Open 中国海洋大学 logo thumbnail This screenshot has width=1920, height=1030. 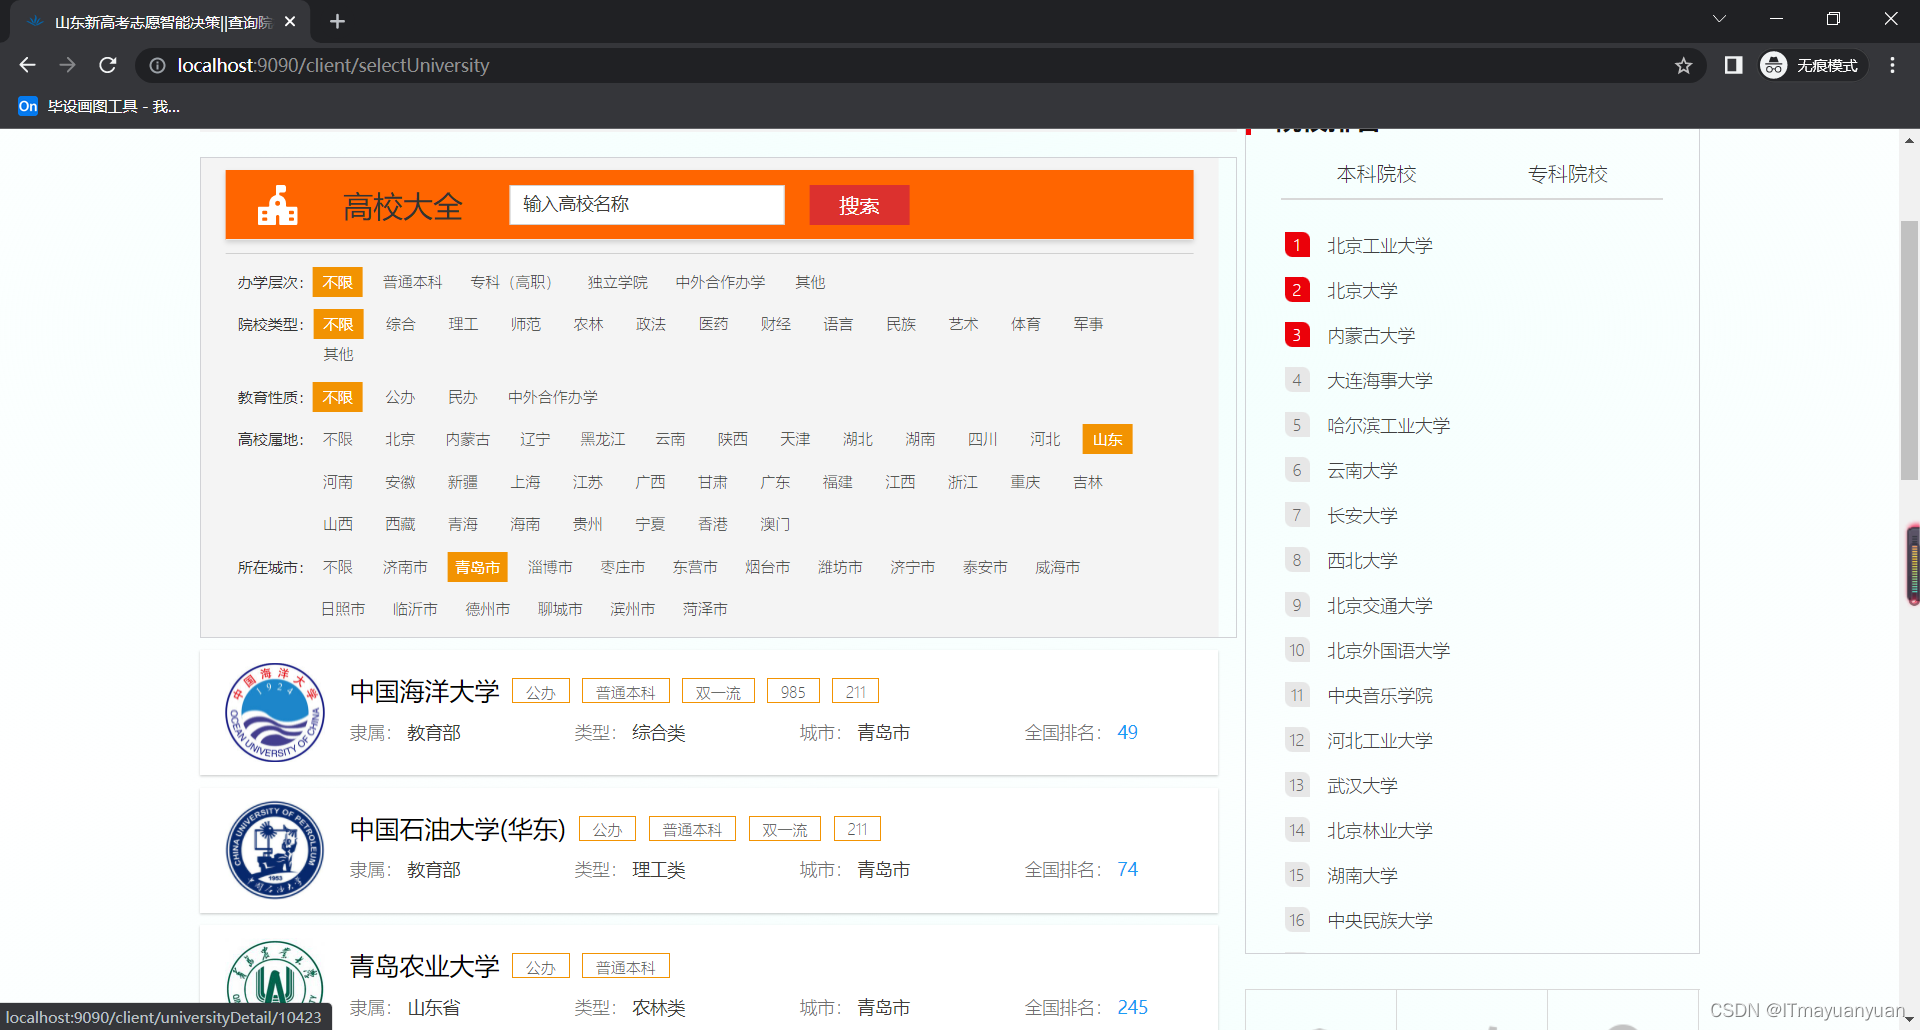pos(275,712)
